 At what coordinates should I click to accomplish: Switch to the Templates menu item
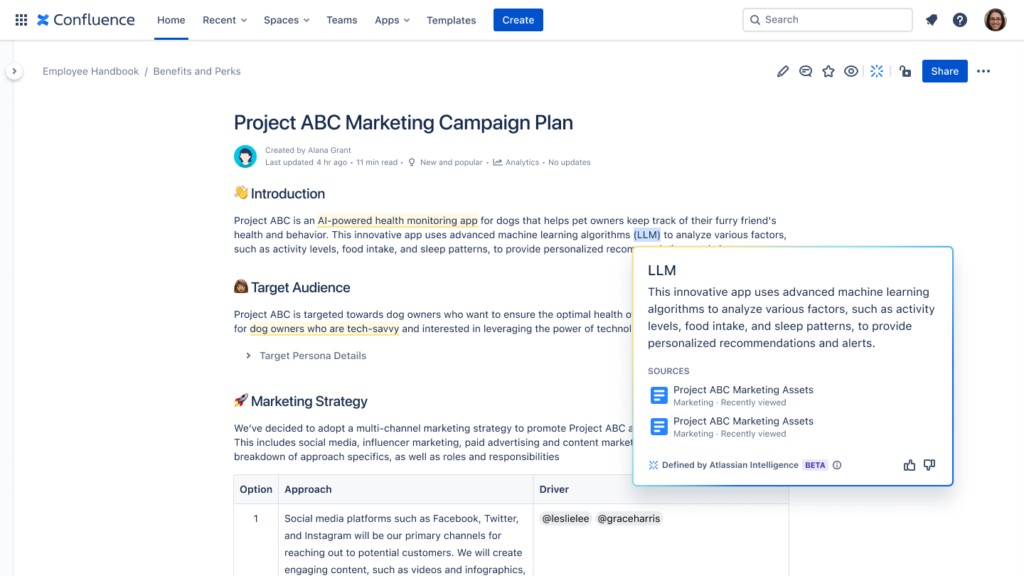tap(451, 19)
